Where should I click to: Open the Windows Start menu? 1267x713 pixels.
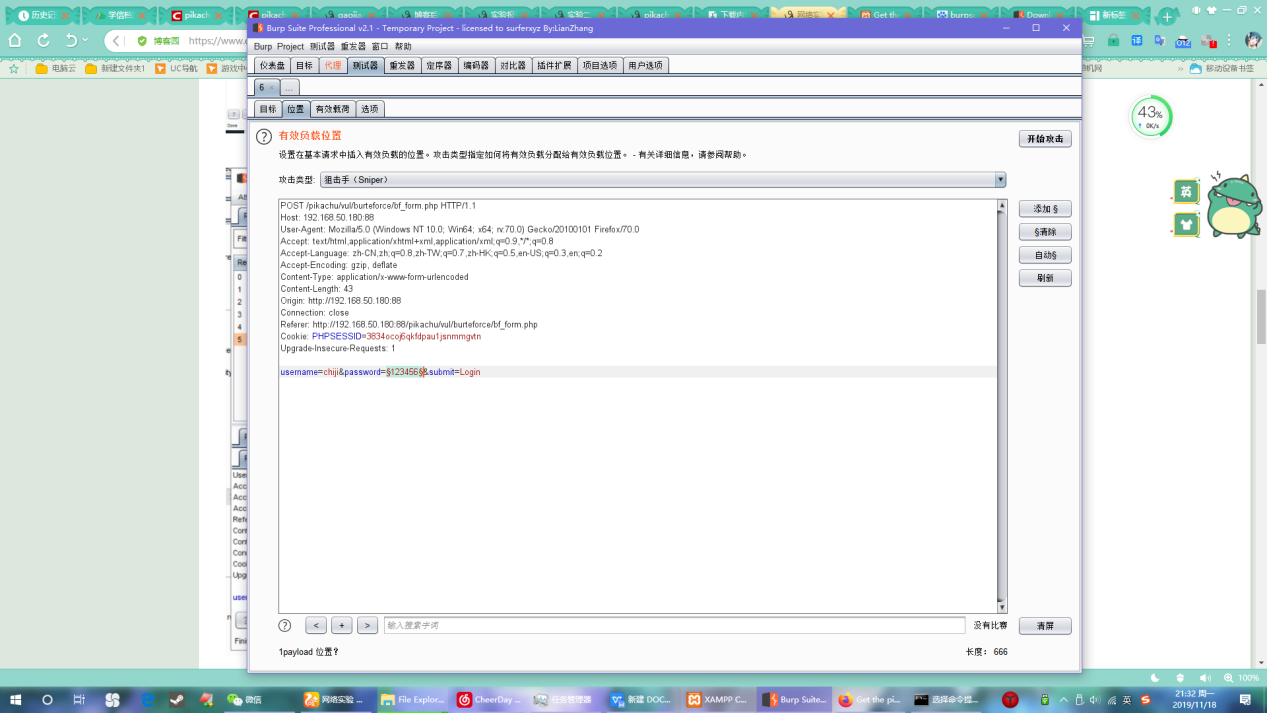15,700
